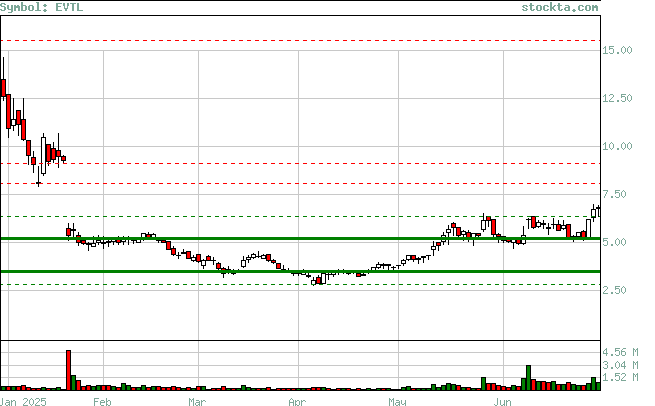Viewport: 655px width, 406px height.
Task: Click the Mar month label
Action: click(197, 402)
